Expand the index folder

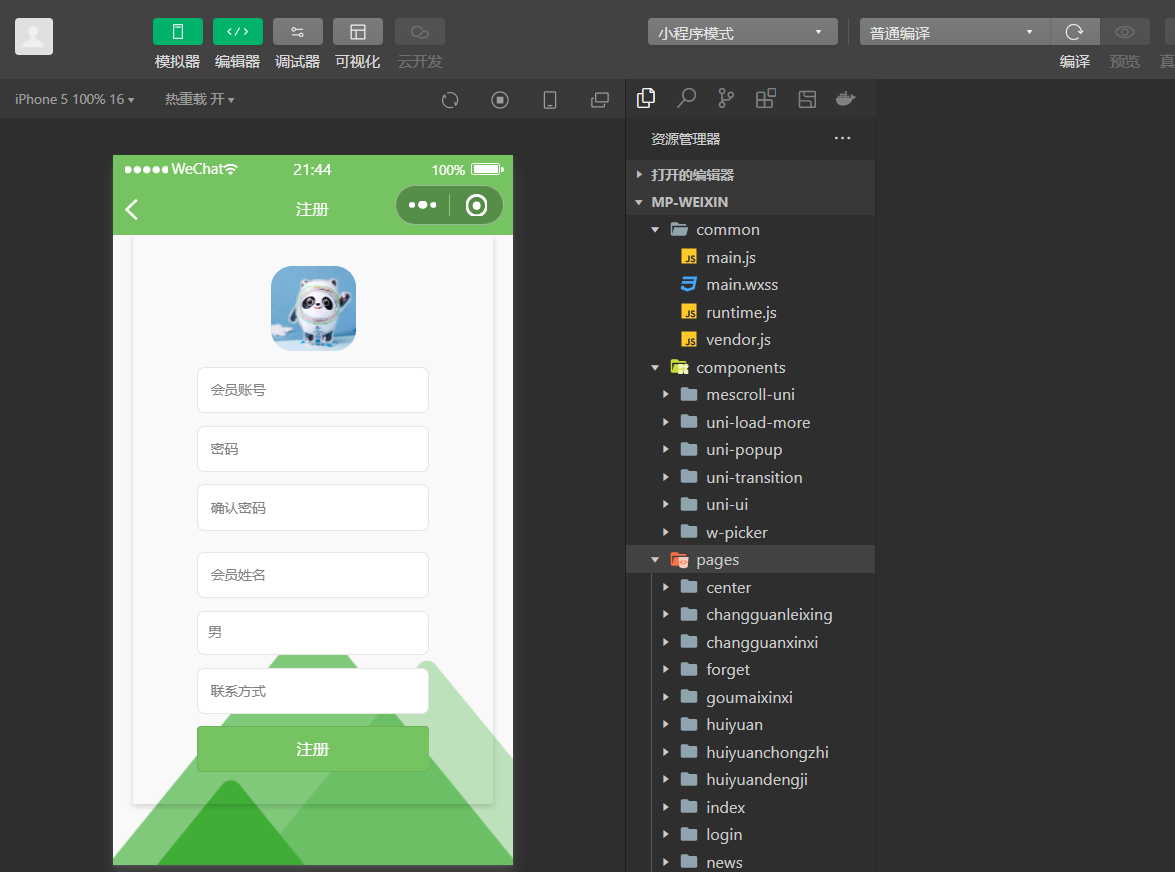point(750,808)
